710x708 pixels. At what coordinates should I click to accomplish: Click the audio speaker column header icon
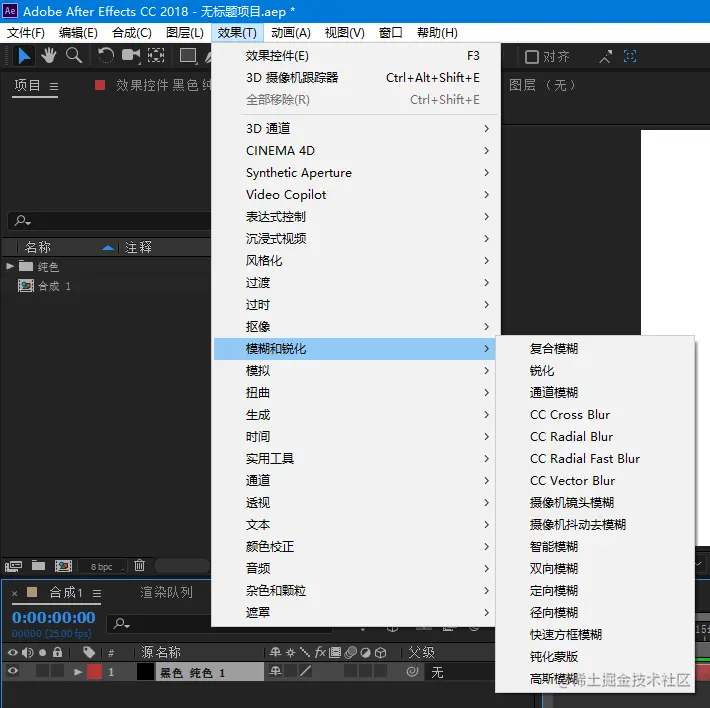click(x=28, y=652)
